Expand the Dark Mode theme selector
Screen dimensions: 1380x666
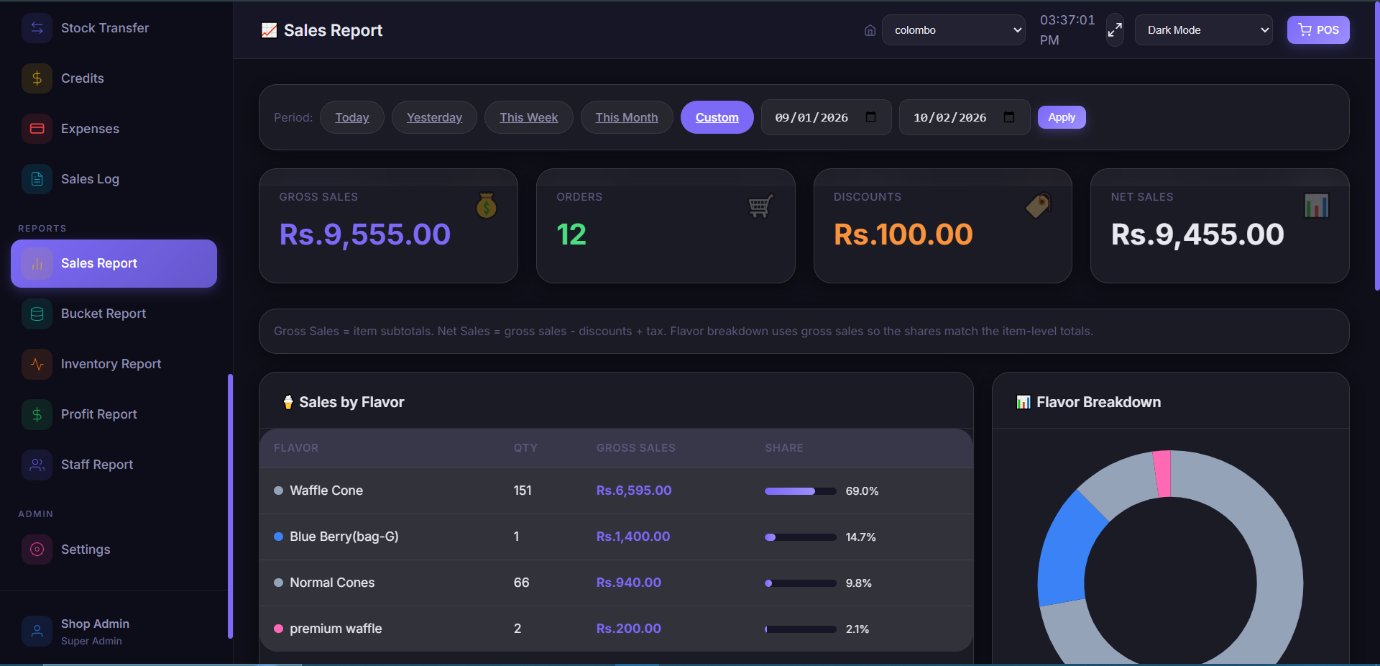(1204, 30)
